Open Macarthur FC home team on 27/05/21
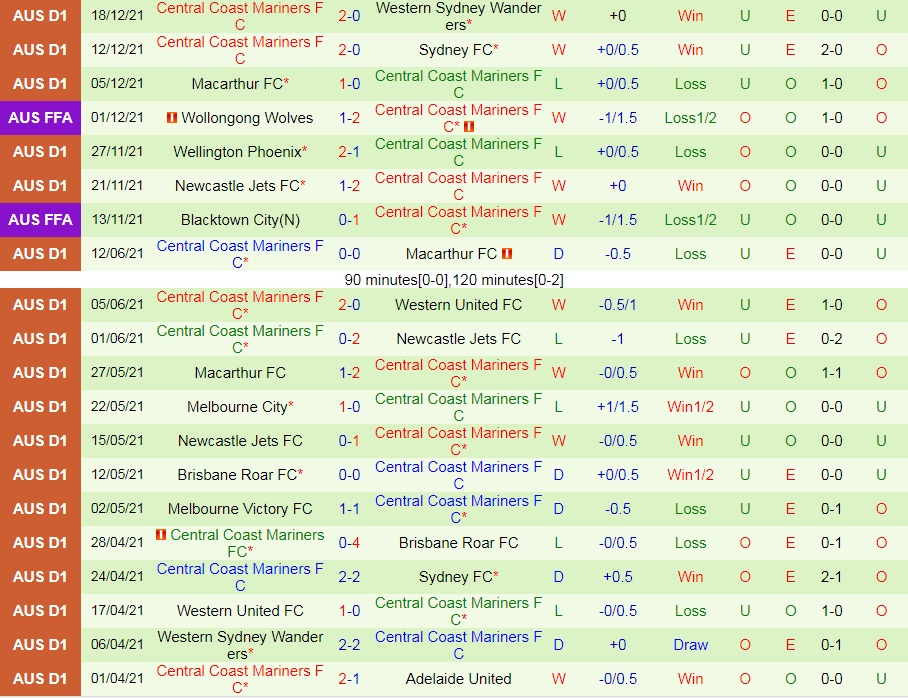Screen dimensions: 908x698 coord(240,372)
